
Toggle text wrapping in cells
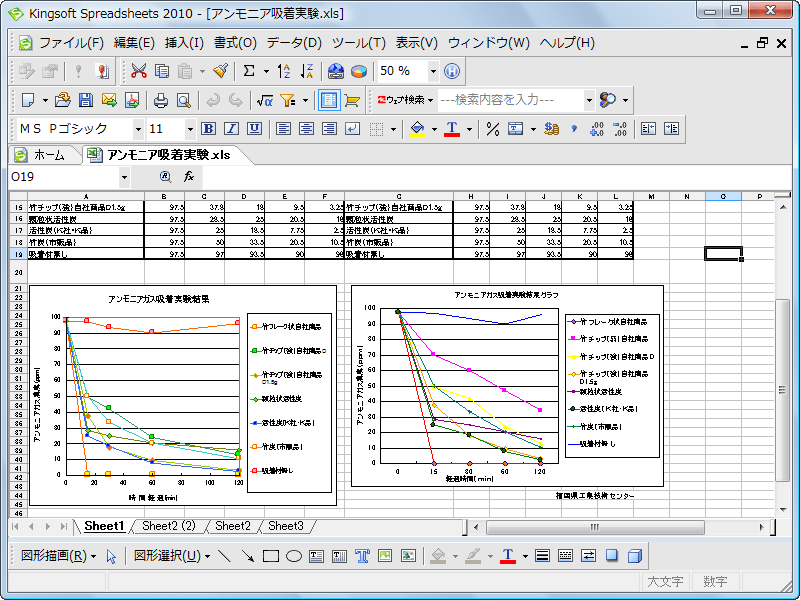pyautogui.click(x=353, y=129)
